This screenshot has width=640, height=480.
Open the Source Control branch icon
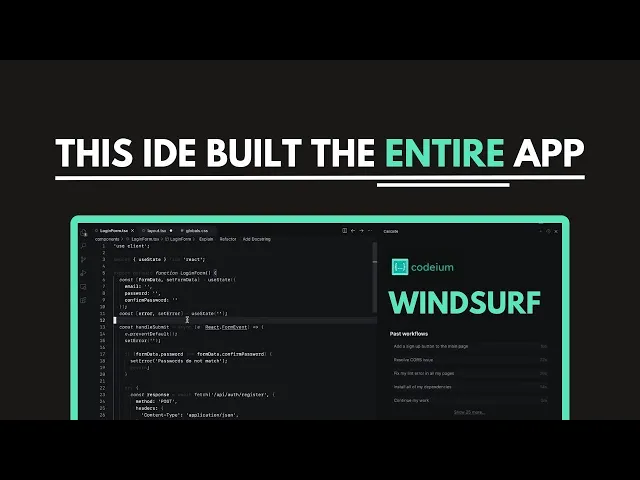[x=84, y=260]
